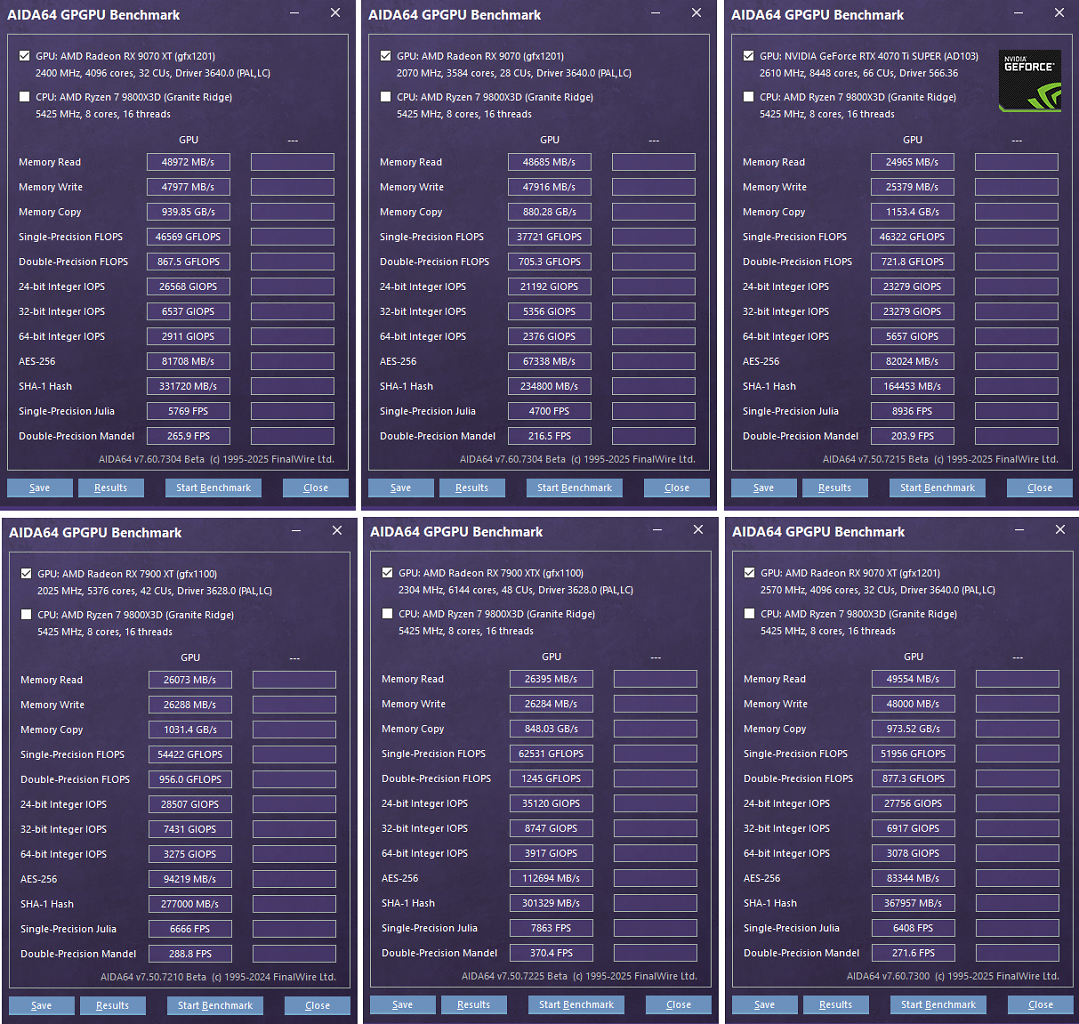Minimize the RX 9070 (28 CUs) benchmark window
Image resolution: width=1079 pixels, height=1024 pixels.
pos(655,13)
